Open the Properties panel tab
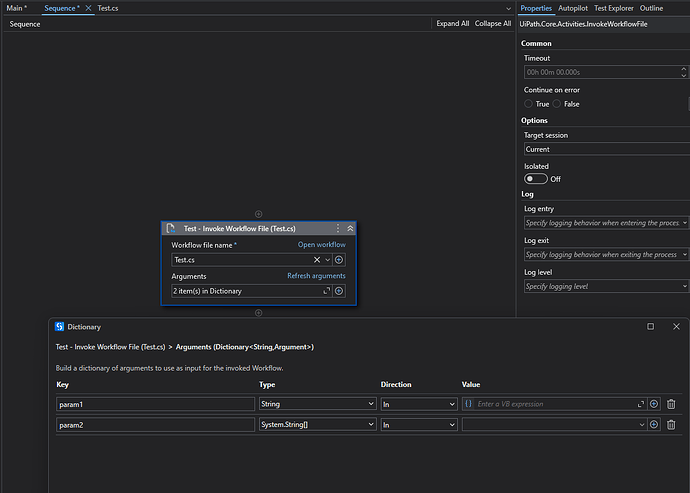 [x=536, y=8]
